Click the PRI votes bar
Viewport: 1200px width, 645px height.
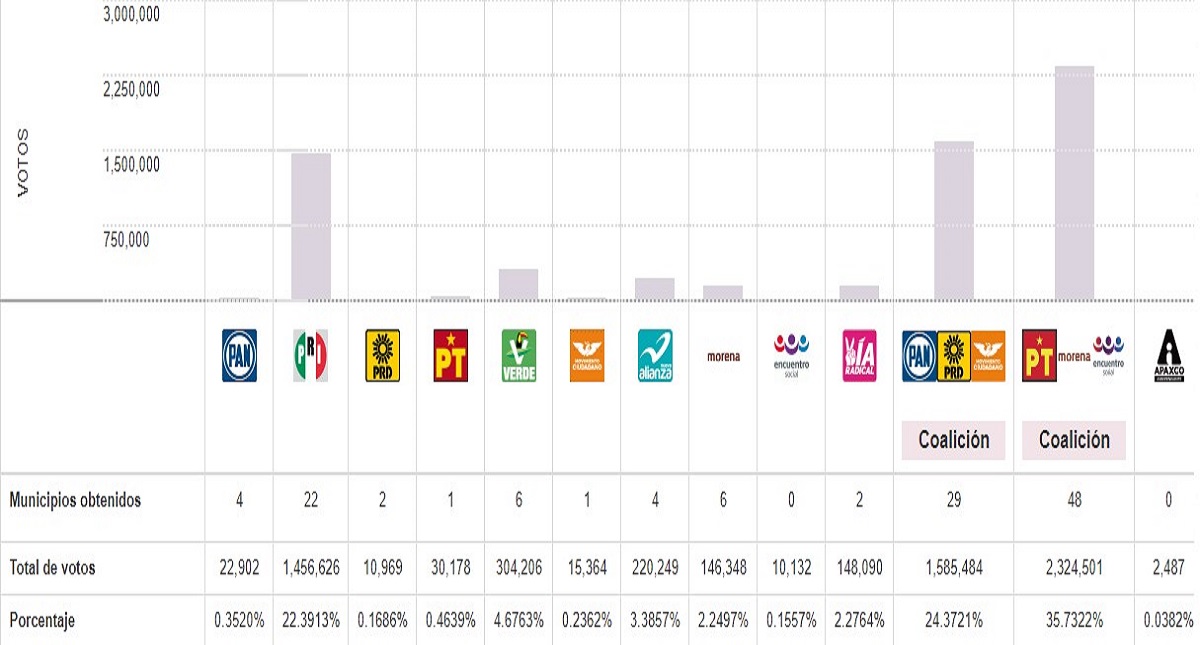coord(311,227)
